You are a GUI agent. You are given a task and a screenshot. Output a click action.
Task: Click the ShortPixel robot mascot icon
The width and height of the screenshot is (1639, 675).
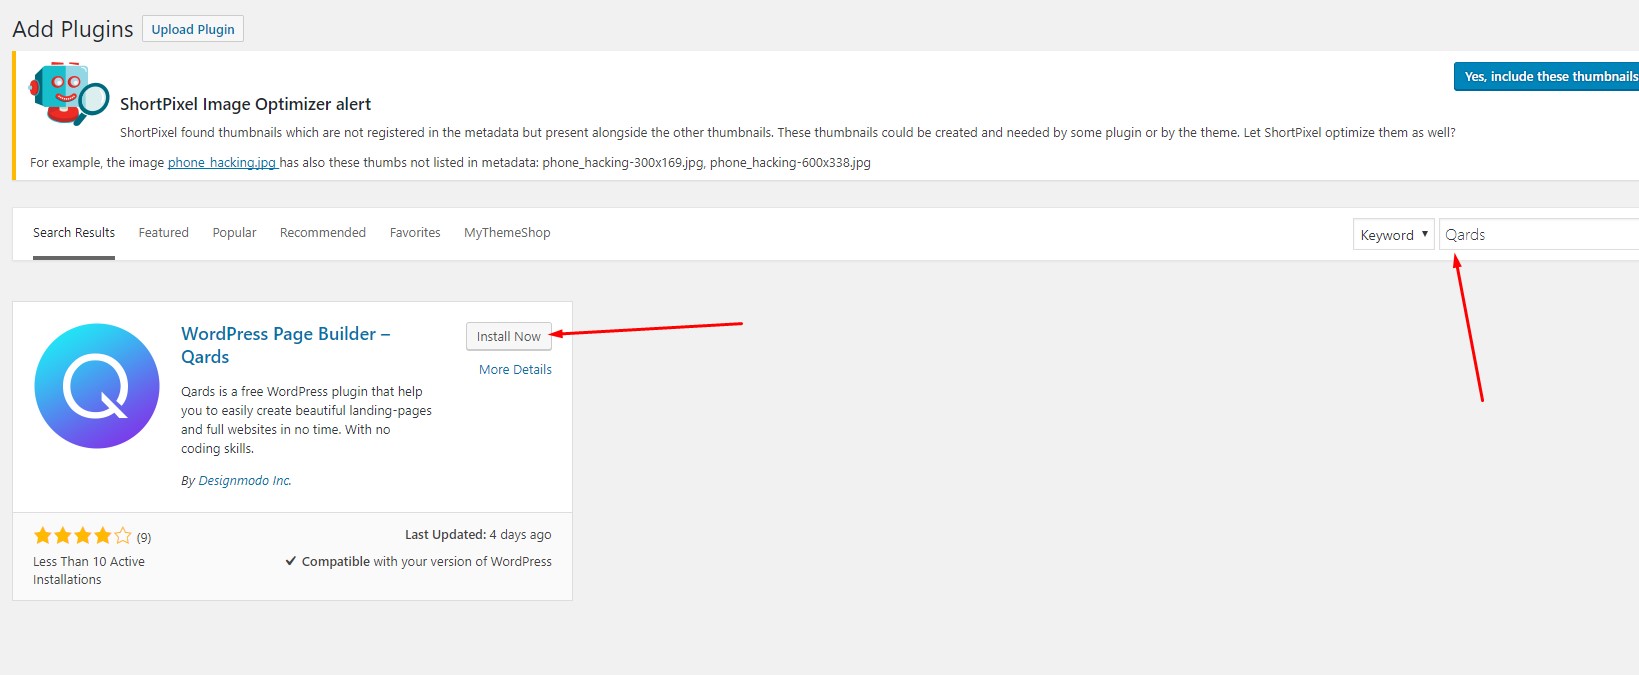point(70,94)
